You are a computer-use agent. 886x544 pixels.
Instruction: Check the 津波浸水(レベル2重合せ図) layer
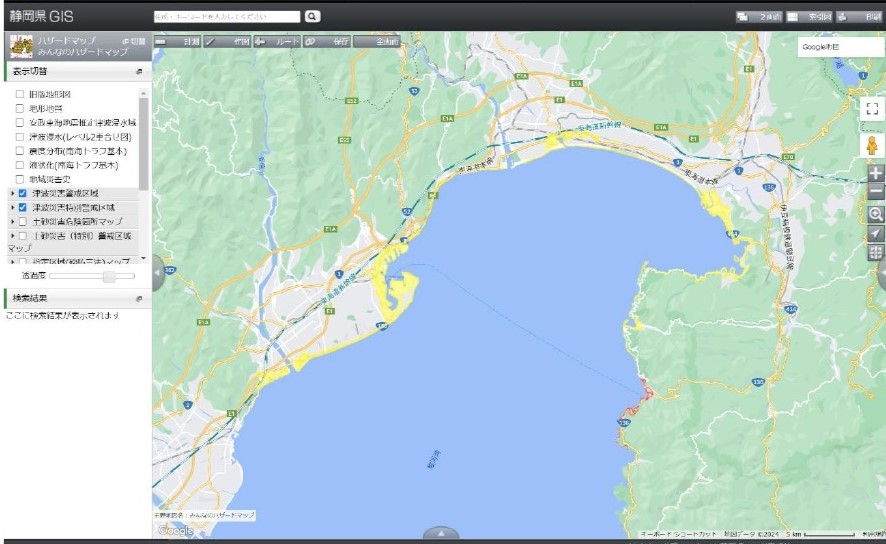point(20,137)
